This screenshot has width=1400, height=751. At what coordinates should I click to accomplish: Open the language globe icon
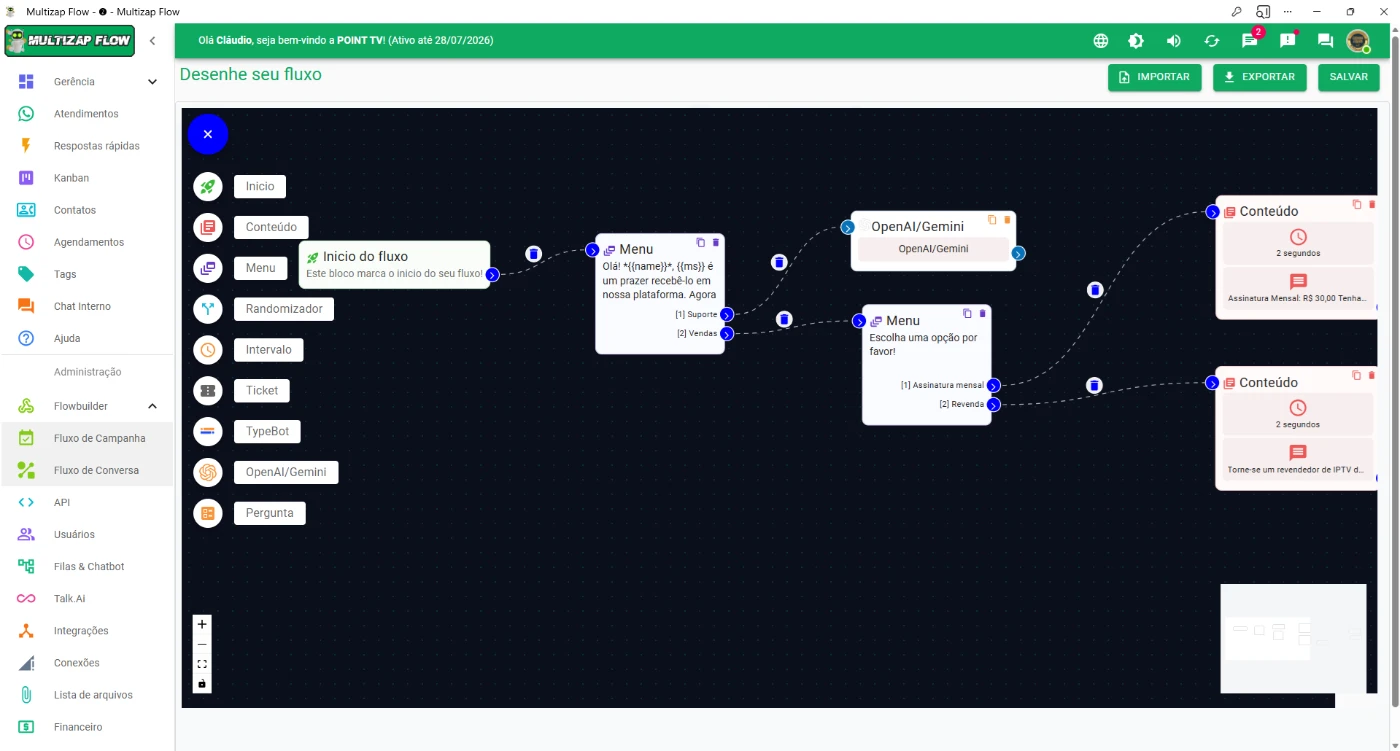tap(1100, 41)
